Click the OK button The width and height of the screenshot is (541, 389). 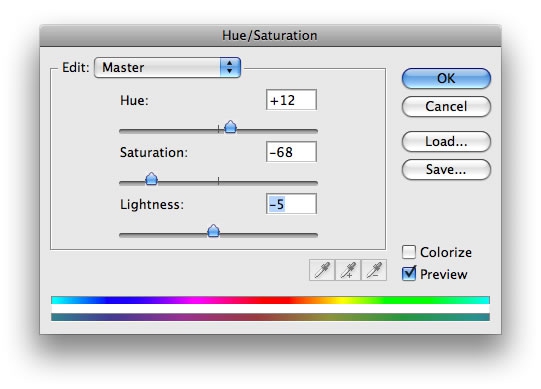(446, 78)
